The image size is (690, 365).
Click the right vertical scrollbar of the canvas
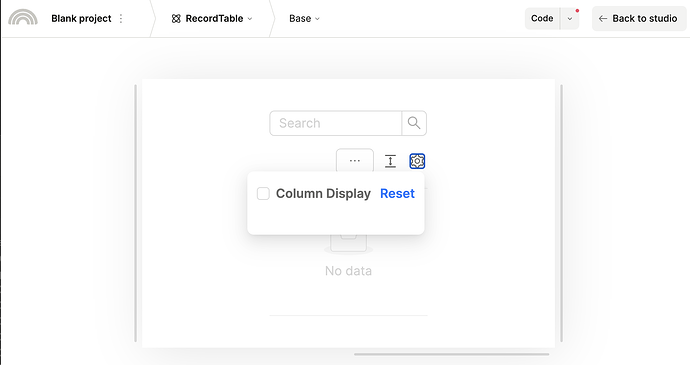pos(562,213)
